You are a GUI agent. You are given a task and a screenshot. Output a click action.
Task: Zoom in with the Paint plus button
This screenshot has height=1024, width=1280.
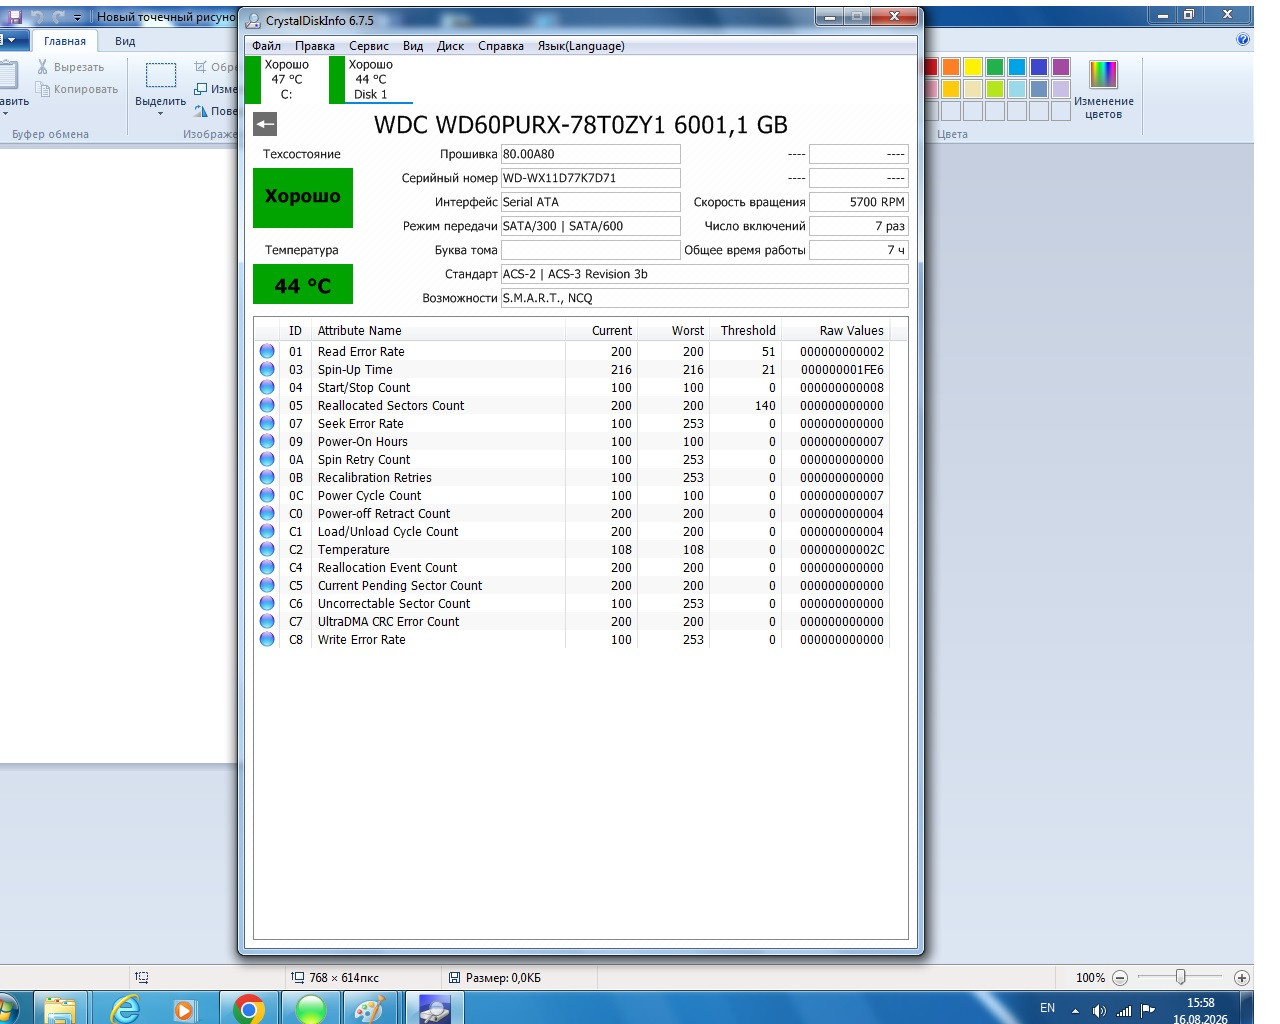[x=1242, y=978]
